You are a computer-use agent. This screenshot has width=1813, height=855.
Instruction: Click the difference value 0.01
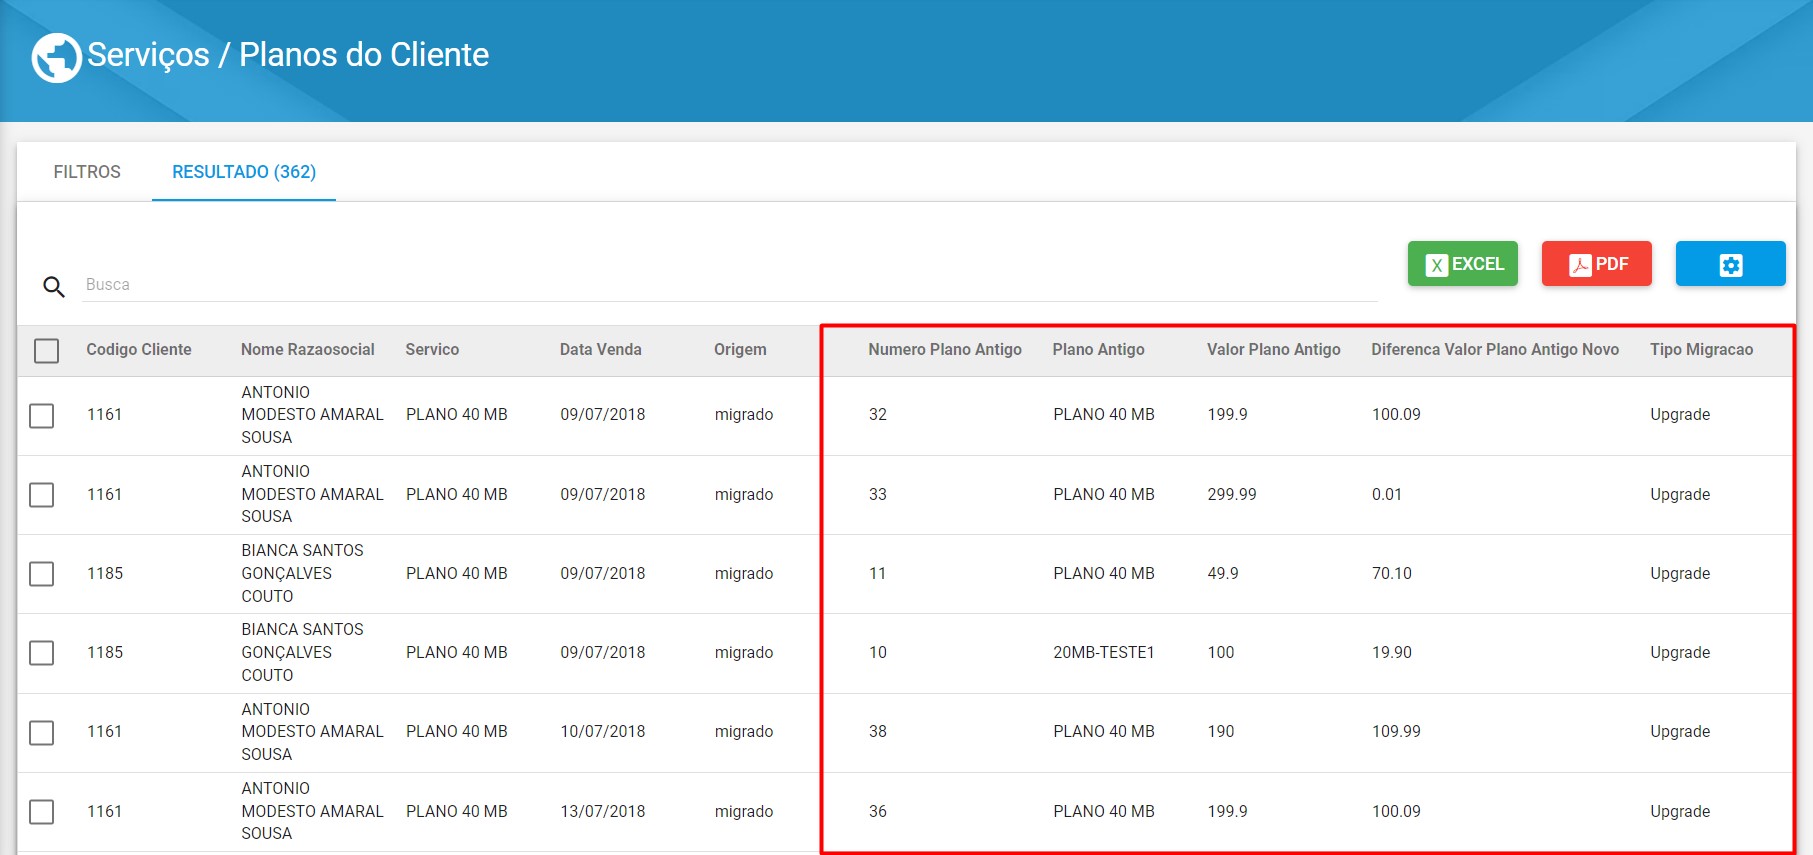(1387, 495)
